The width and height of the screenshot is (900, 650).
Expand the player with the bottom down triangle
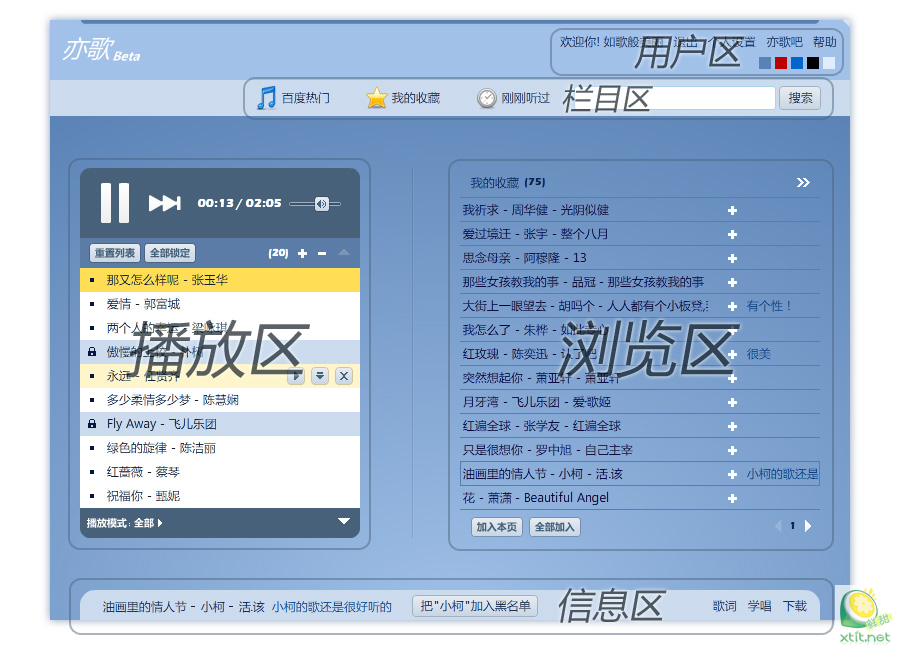[344, 521]
